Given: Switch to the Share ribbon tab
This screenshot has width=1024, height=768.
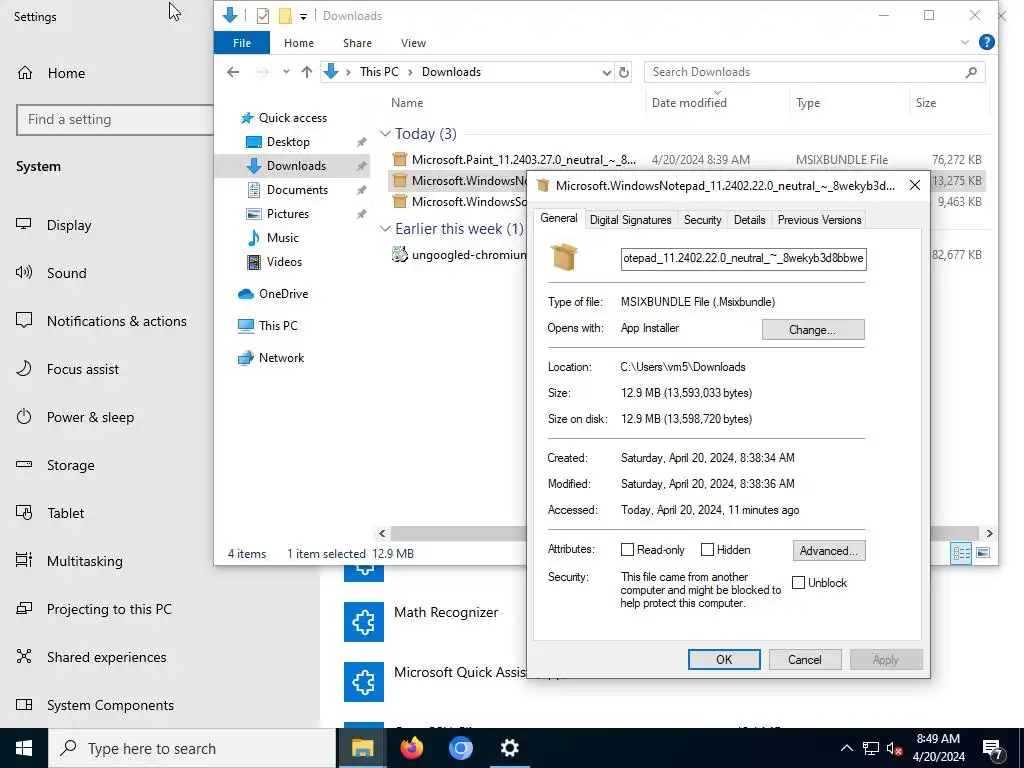Looking at the screenshot, I should point(357,43).
